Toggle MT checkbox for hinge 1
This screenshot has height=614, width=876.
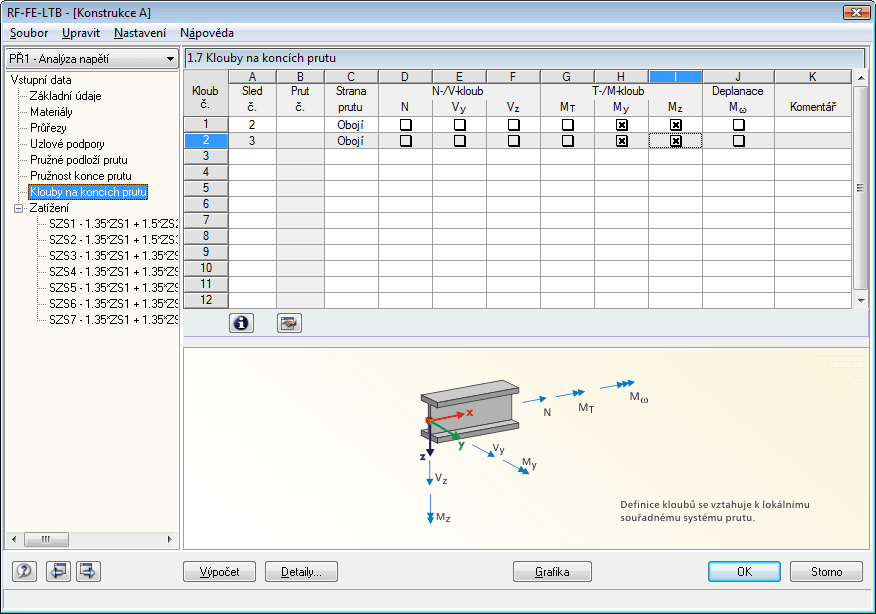coord(568,125)
